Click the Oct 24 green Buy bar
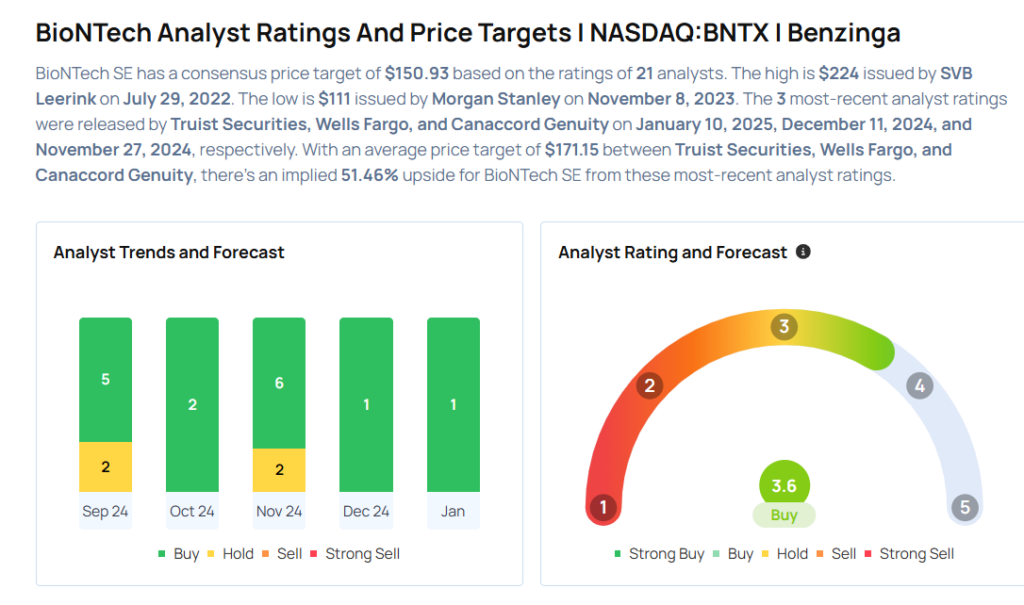 click(x=192, y=404)
